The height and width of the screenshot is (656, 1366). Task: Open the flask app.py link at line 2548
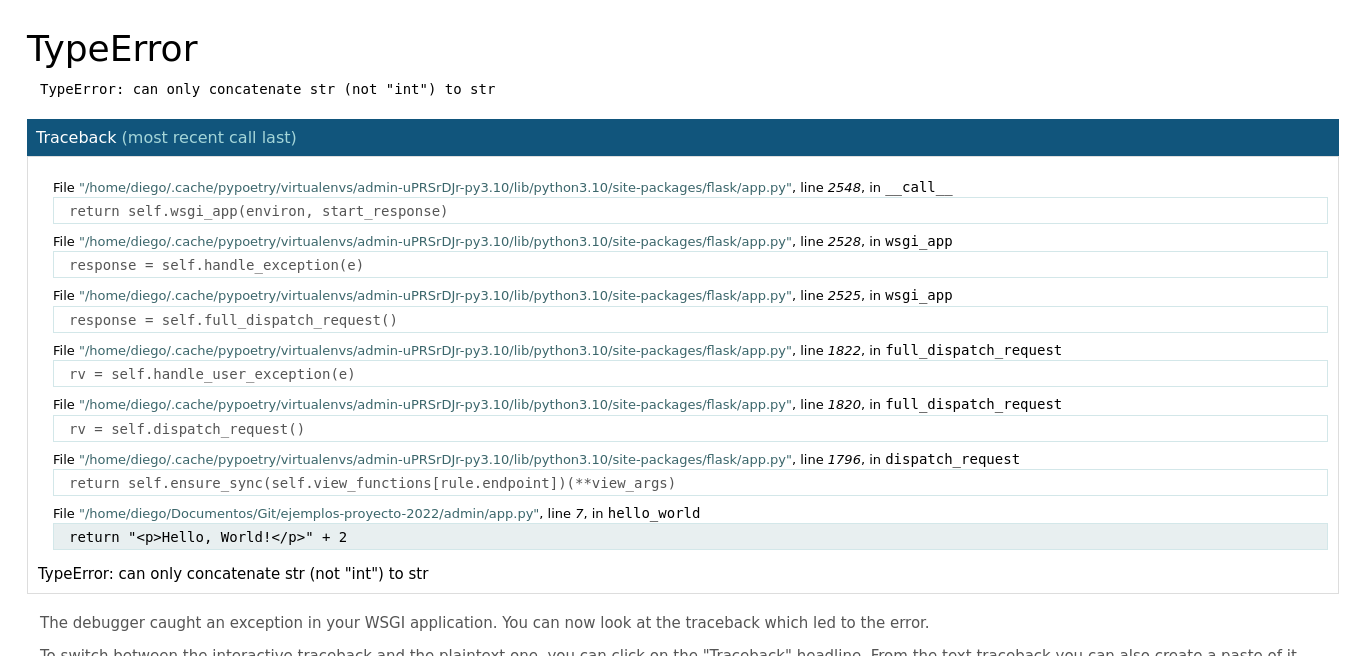pos(432,187)
